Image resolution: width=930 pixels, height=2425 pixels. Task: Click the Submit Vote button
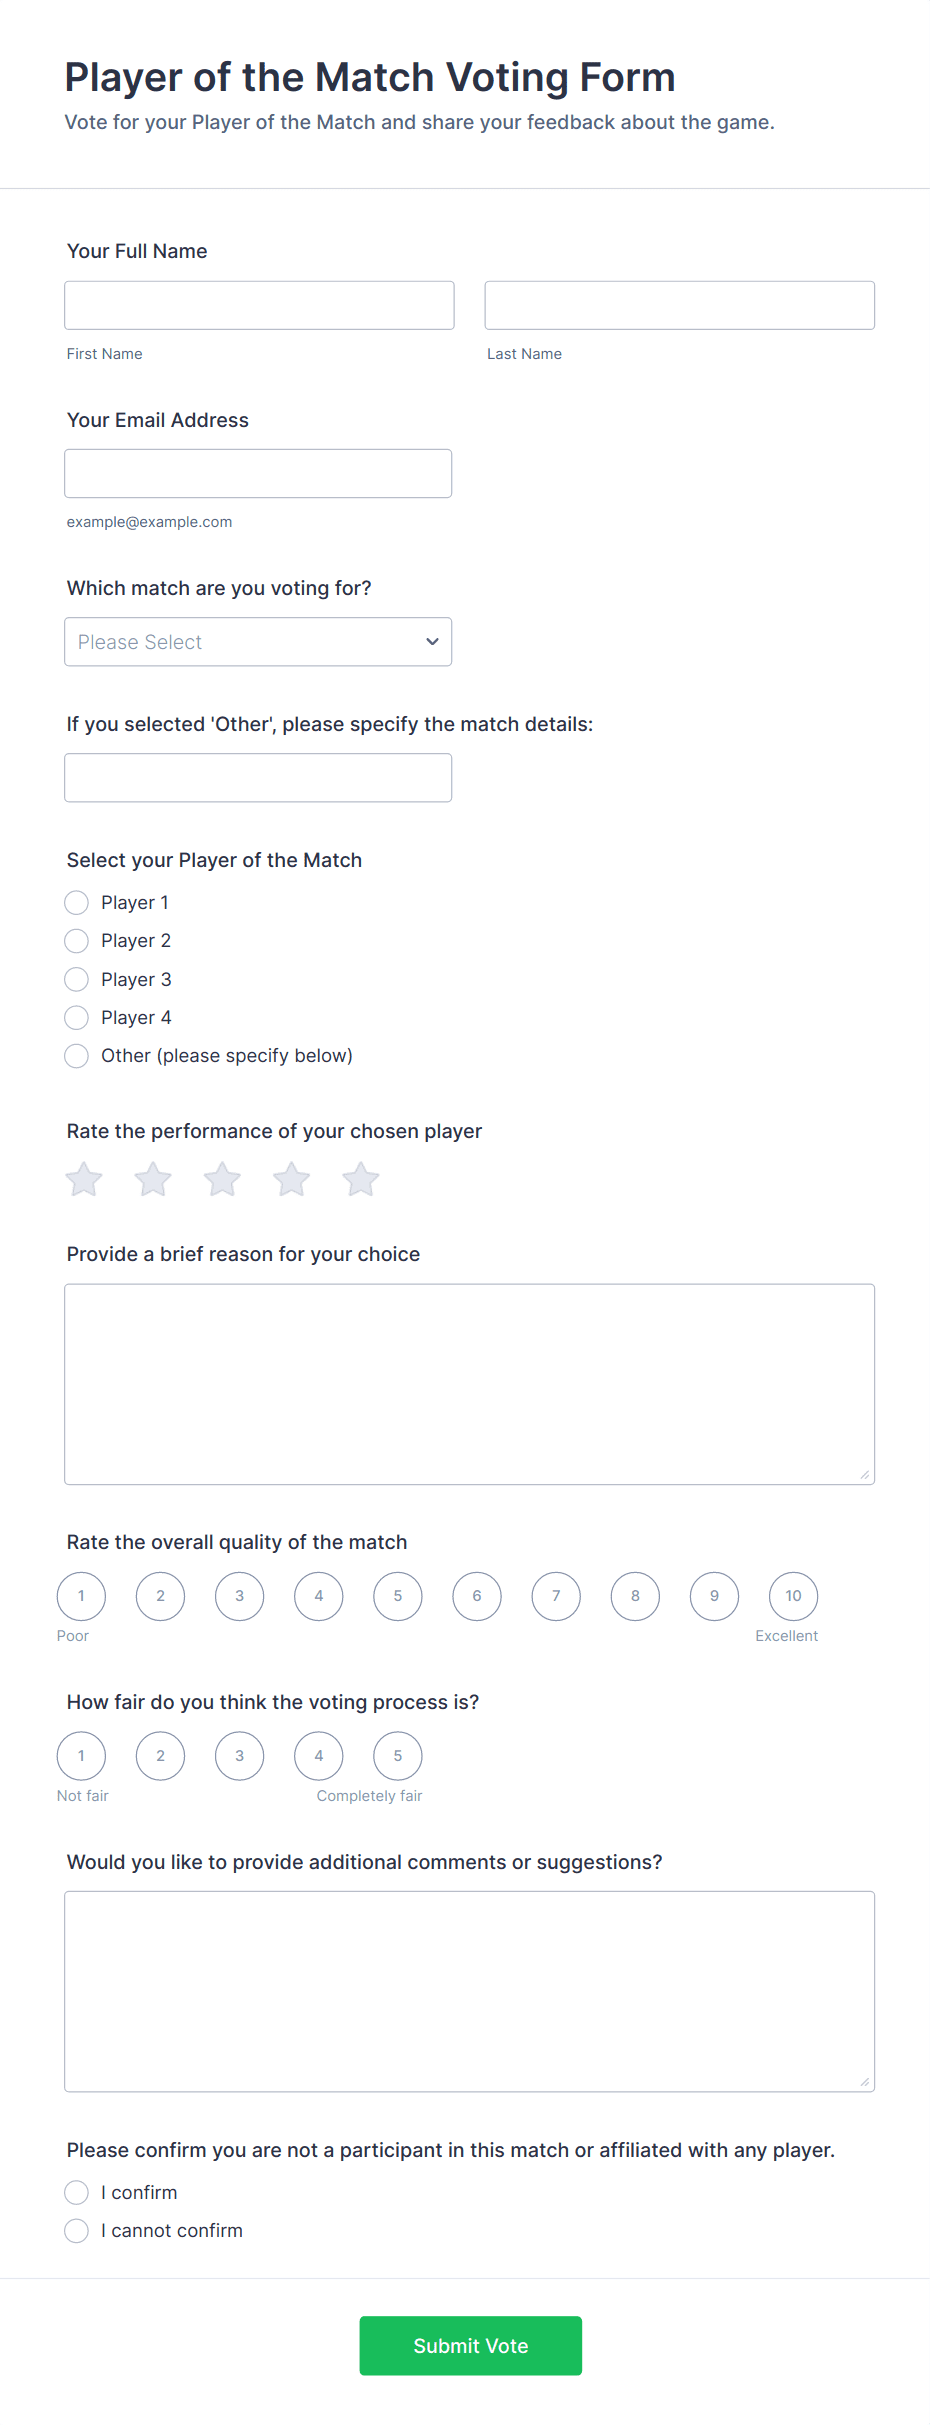[x=470, y=2346]
